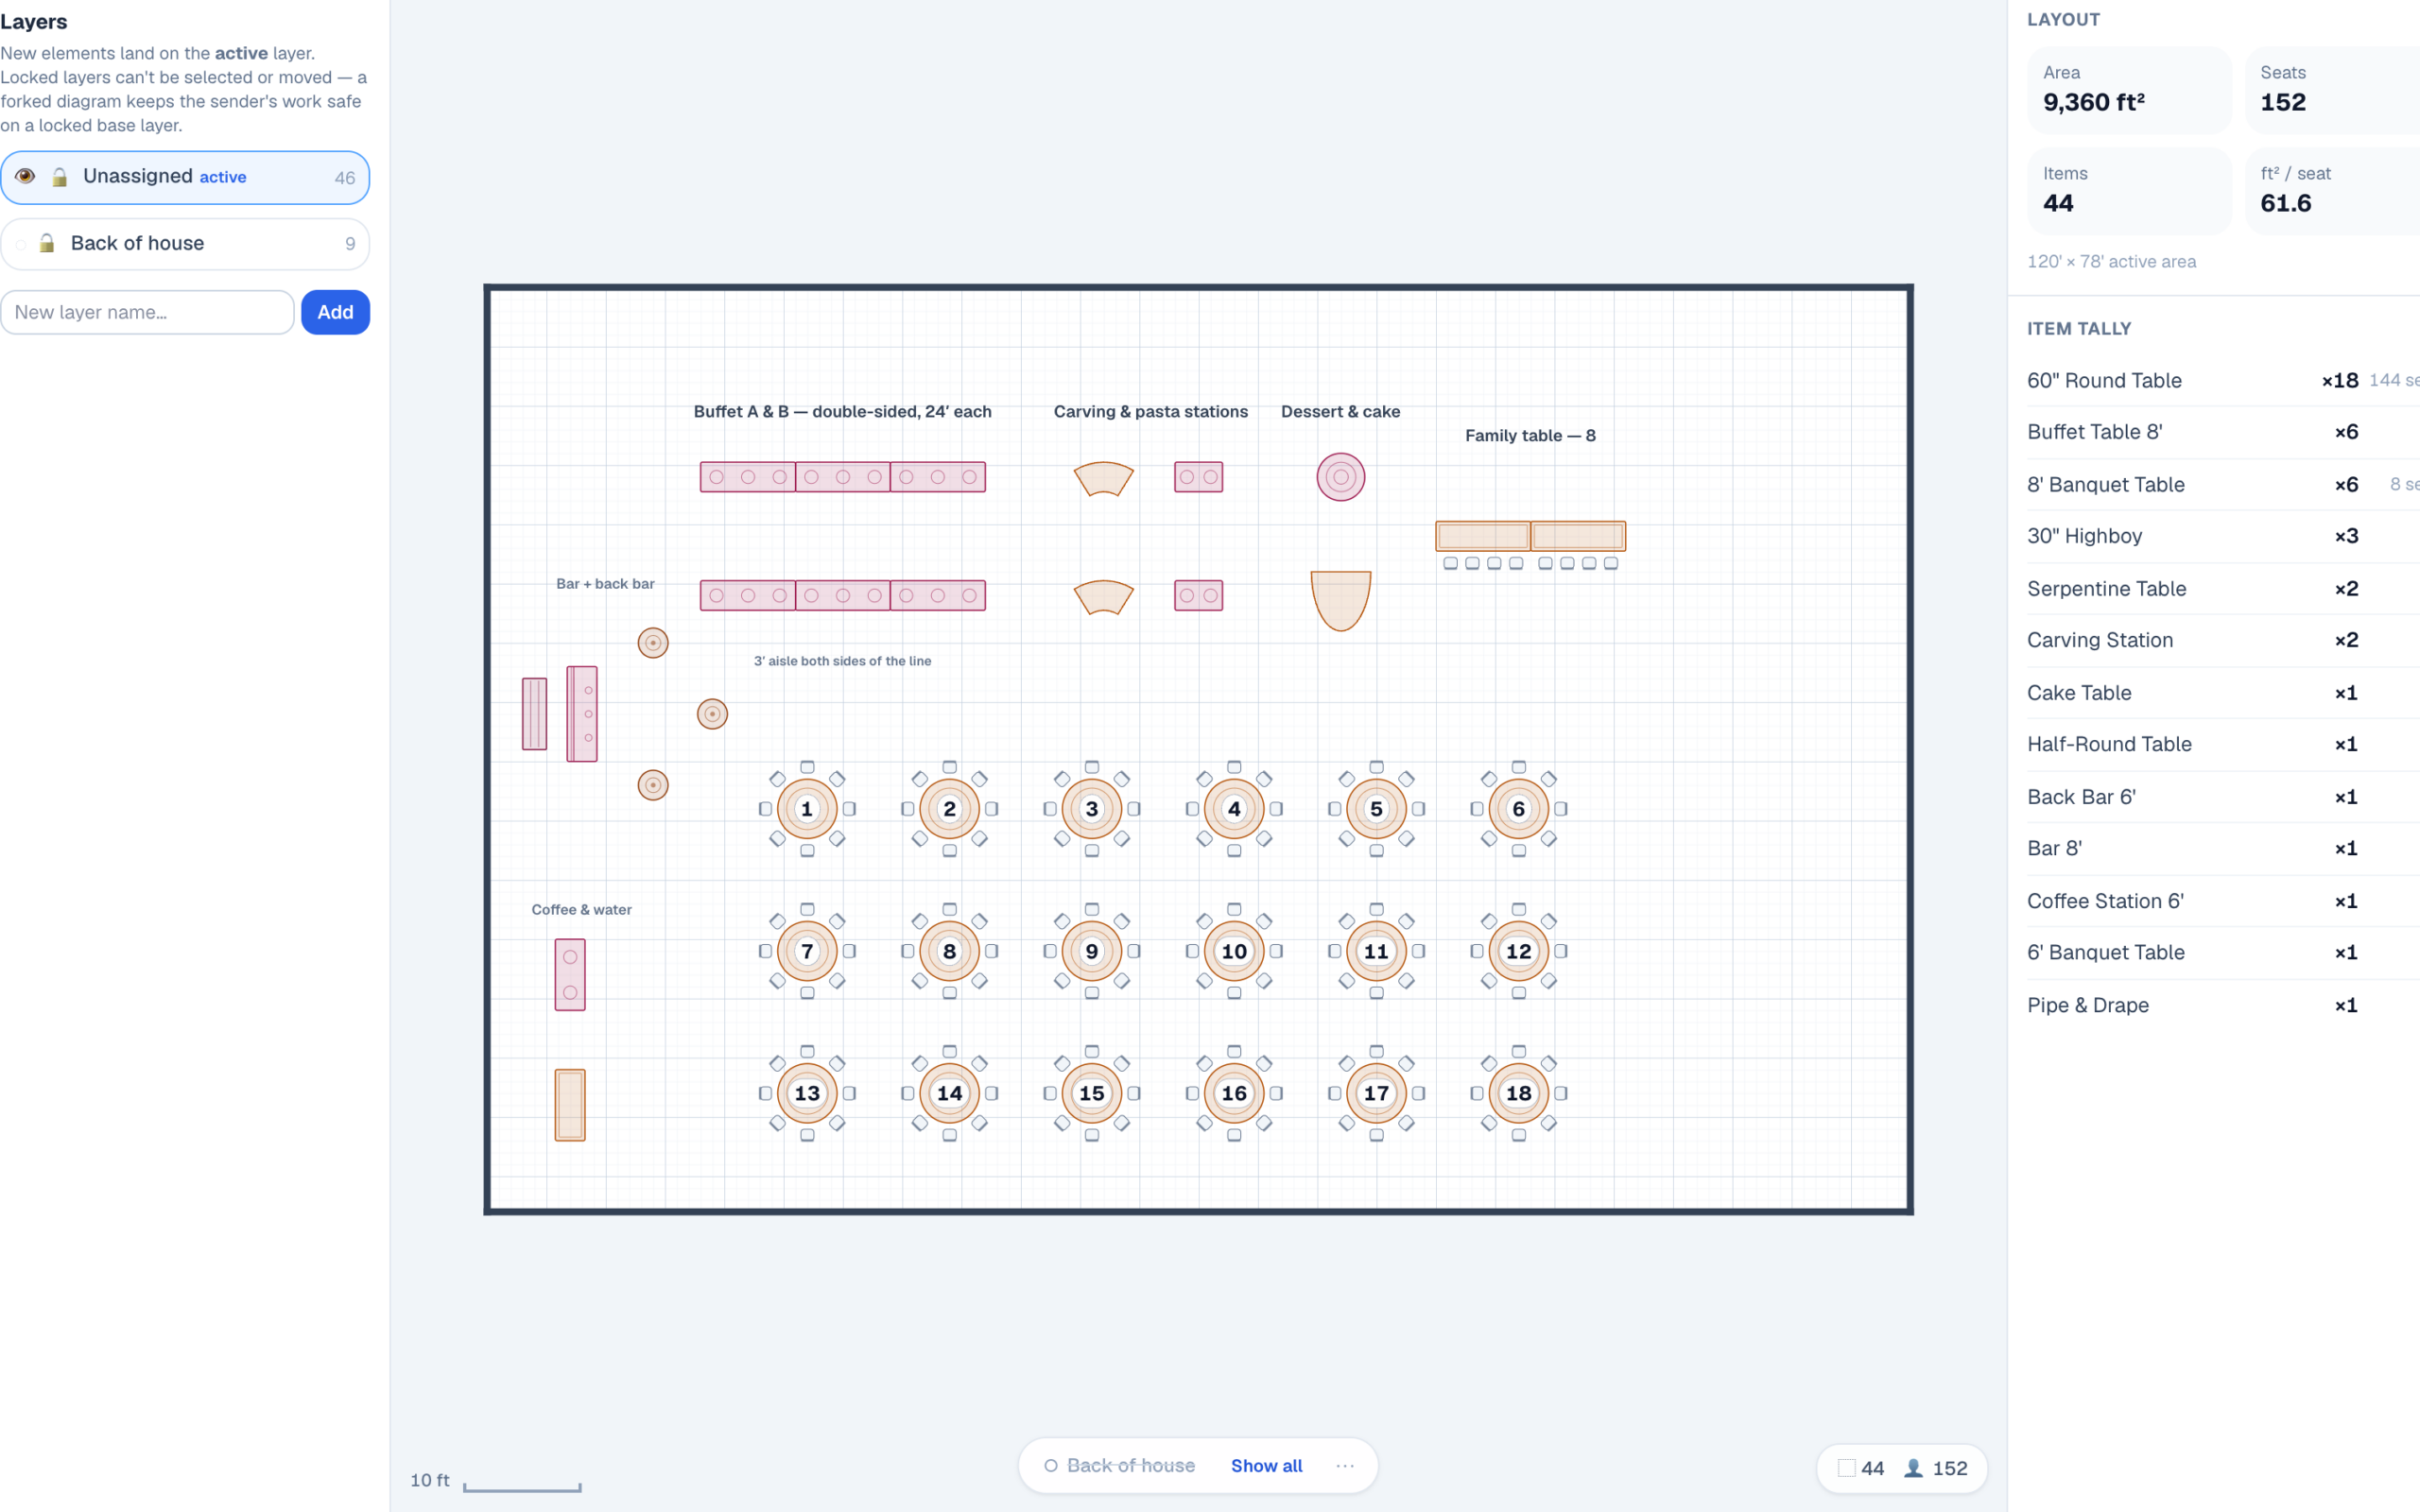Click the 'Dessert & cake' label
Viewport: 2420px width, 1512px height.
1340,411
